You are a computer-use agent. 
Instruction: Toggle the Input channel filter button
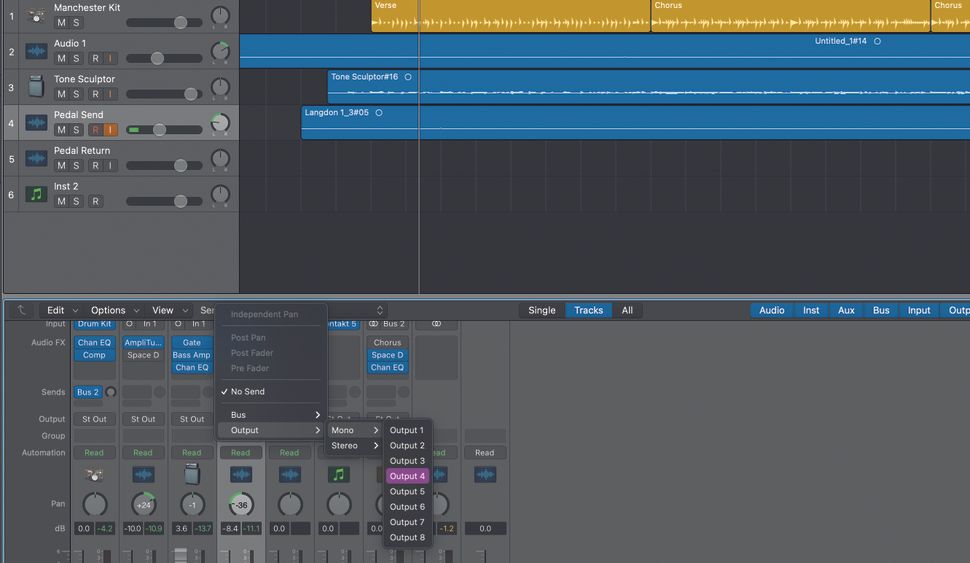pyautogui.click(x=919, y=310)
